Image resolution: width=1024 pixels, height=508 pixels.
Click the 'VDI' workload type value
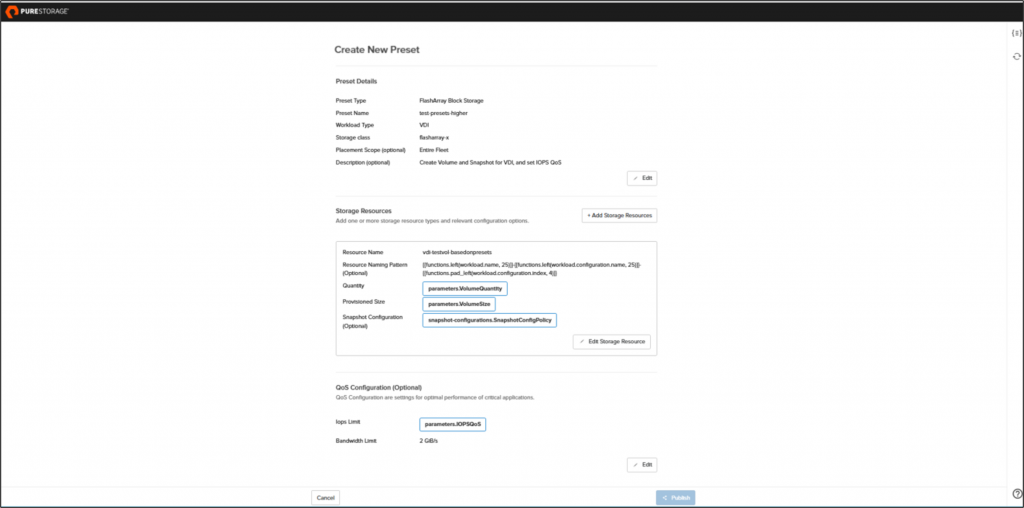click(424, 125)
